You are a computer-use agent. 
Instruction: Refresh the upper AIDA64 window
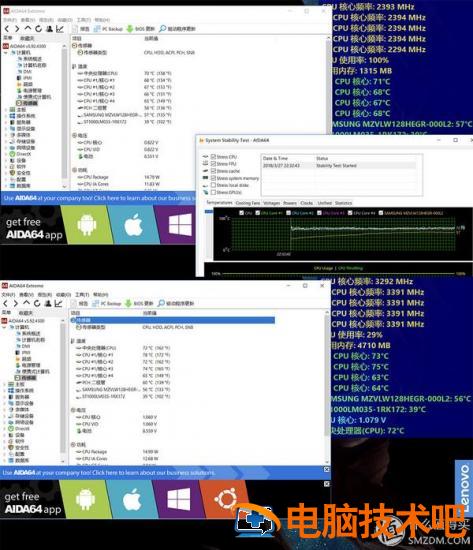38,29
